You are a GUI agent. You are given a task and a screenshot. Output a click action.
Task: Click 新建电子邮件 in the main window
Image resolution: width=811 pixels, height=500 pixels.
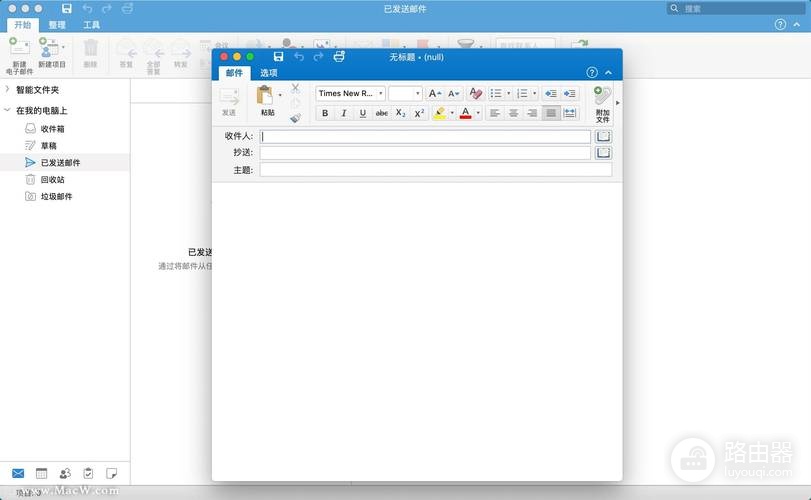coord(19,56)
